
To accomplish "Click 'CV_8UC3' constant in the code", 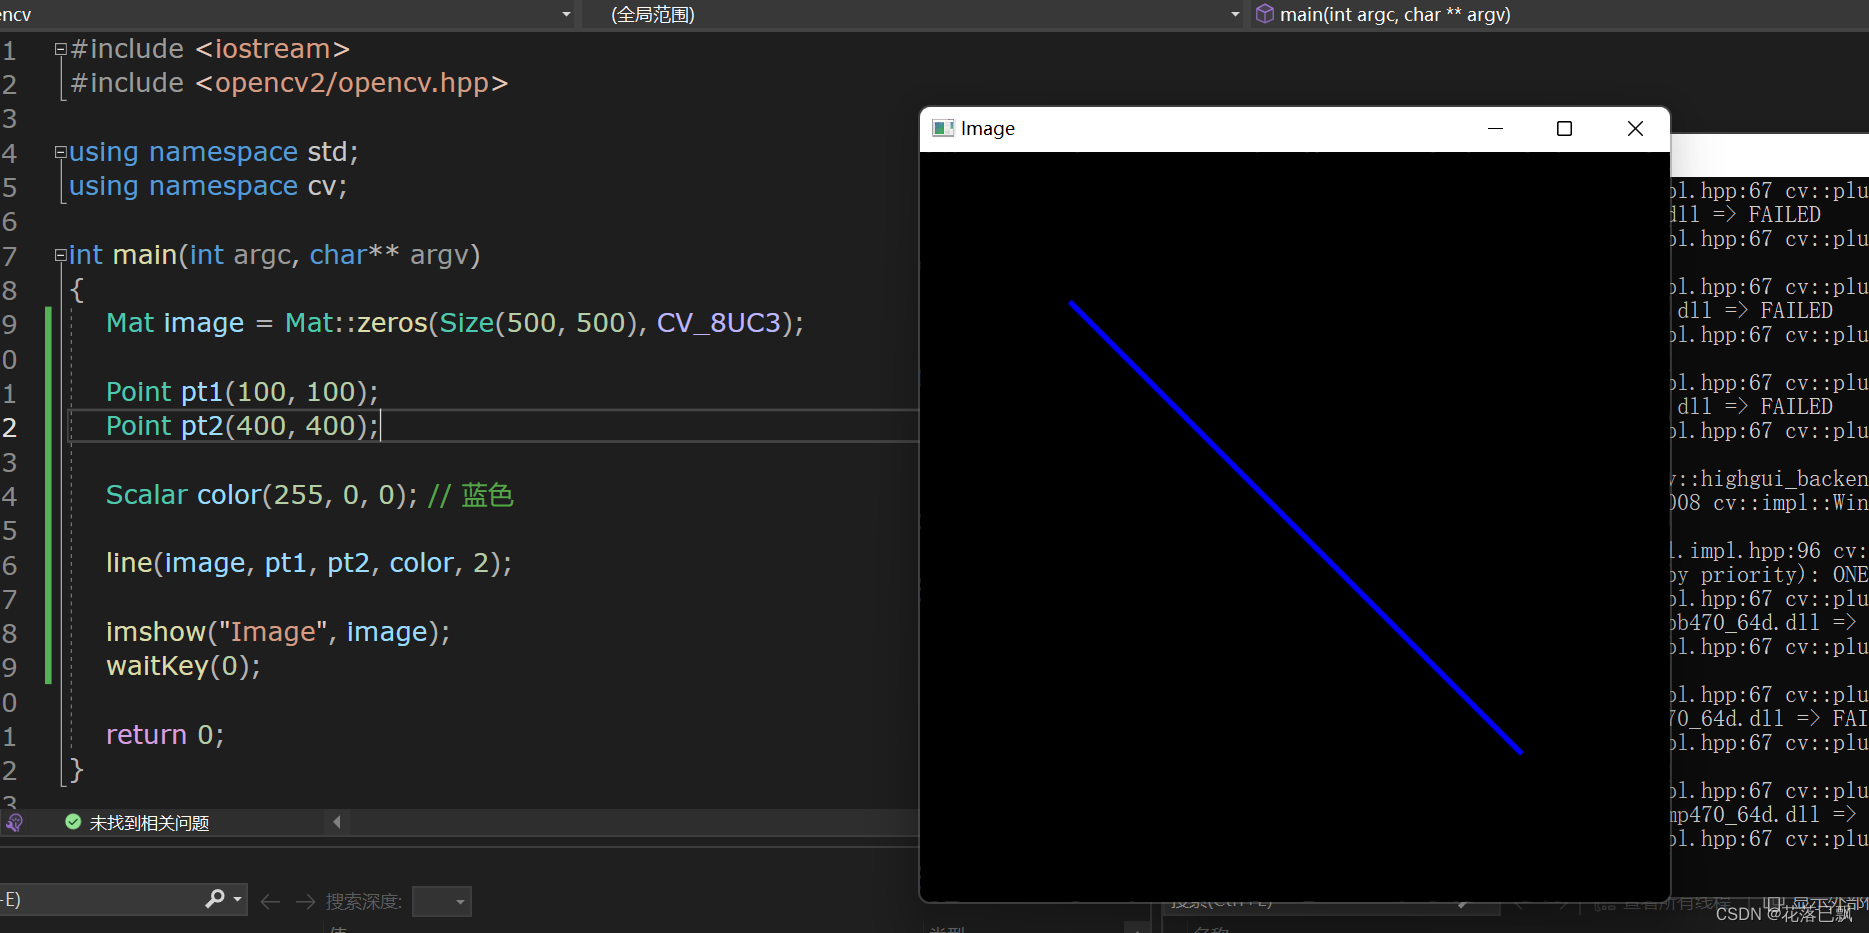I will 719,323.
